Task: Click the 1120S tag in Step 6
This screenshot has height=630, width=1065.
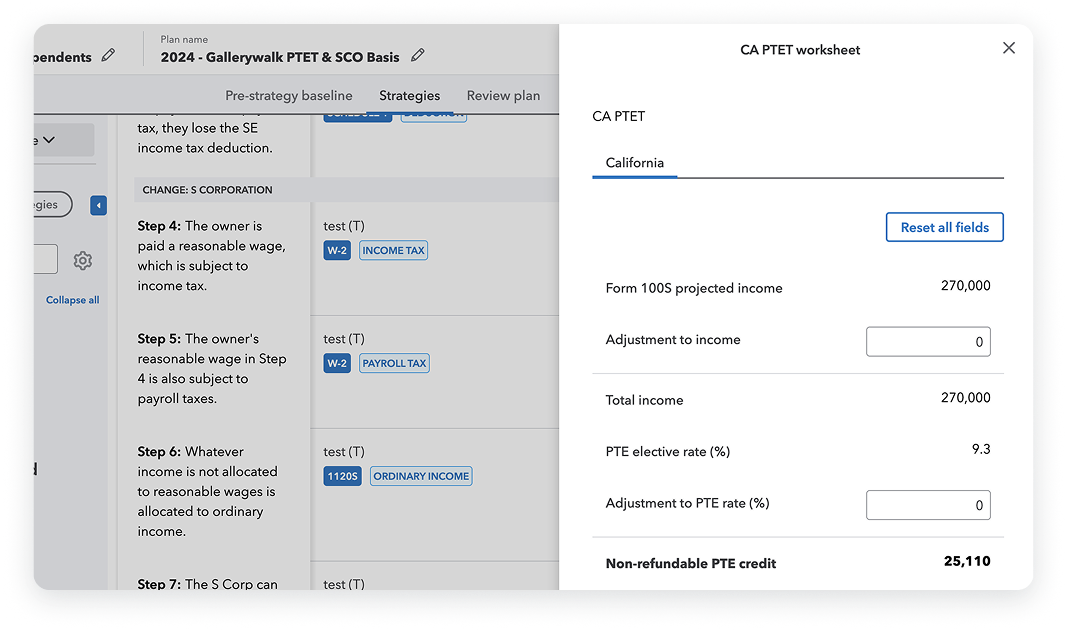Action: point(342,476)
